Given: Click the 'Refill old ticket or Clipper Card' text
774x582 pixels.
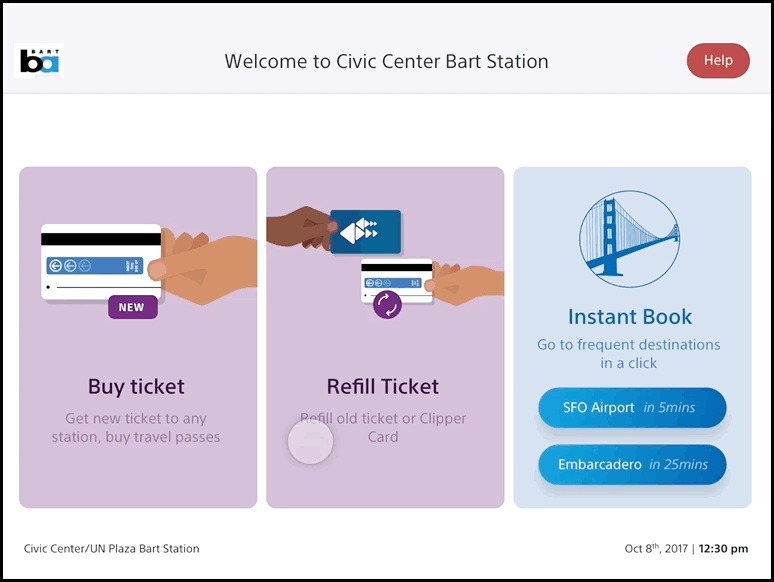Looking at the screenshot, I should pos(385,428).
